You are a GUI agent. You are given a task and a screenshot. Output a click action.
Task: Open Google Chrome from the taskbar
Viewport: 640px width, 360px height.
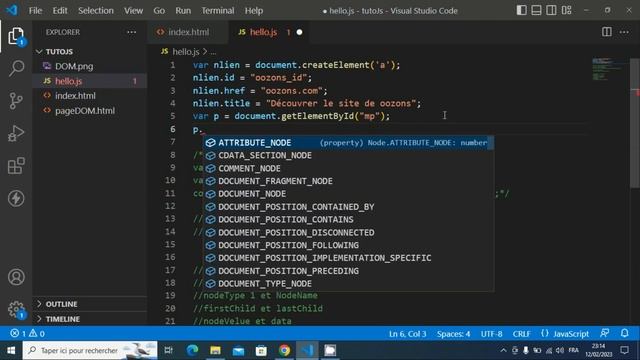tap(284, 350)
